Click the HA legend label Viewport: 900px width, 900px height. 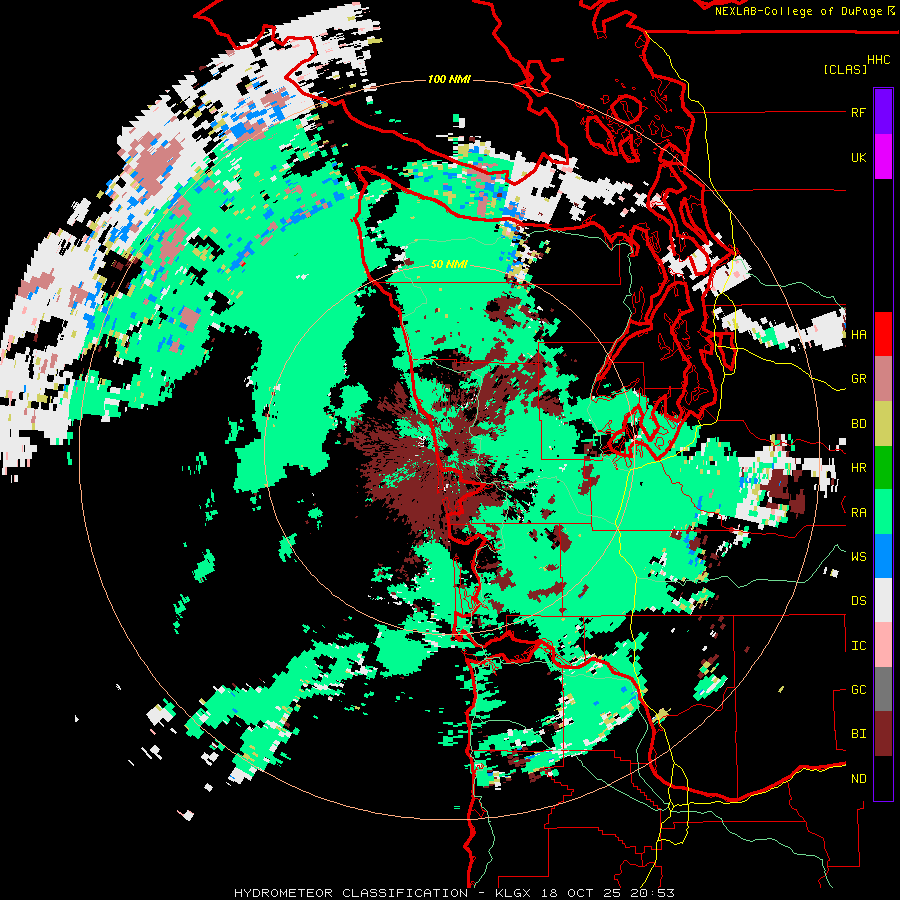(x=858, y=334)
